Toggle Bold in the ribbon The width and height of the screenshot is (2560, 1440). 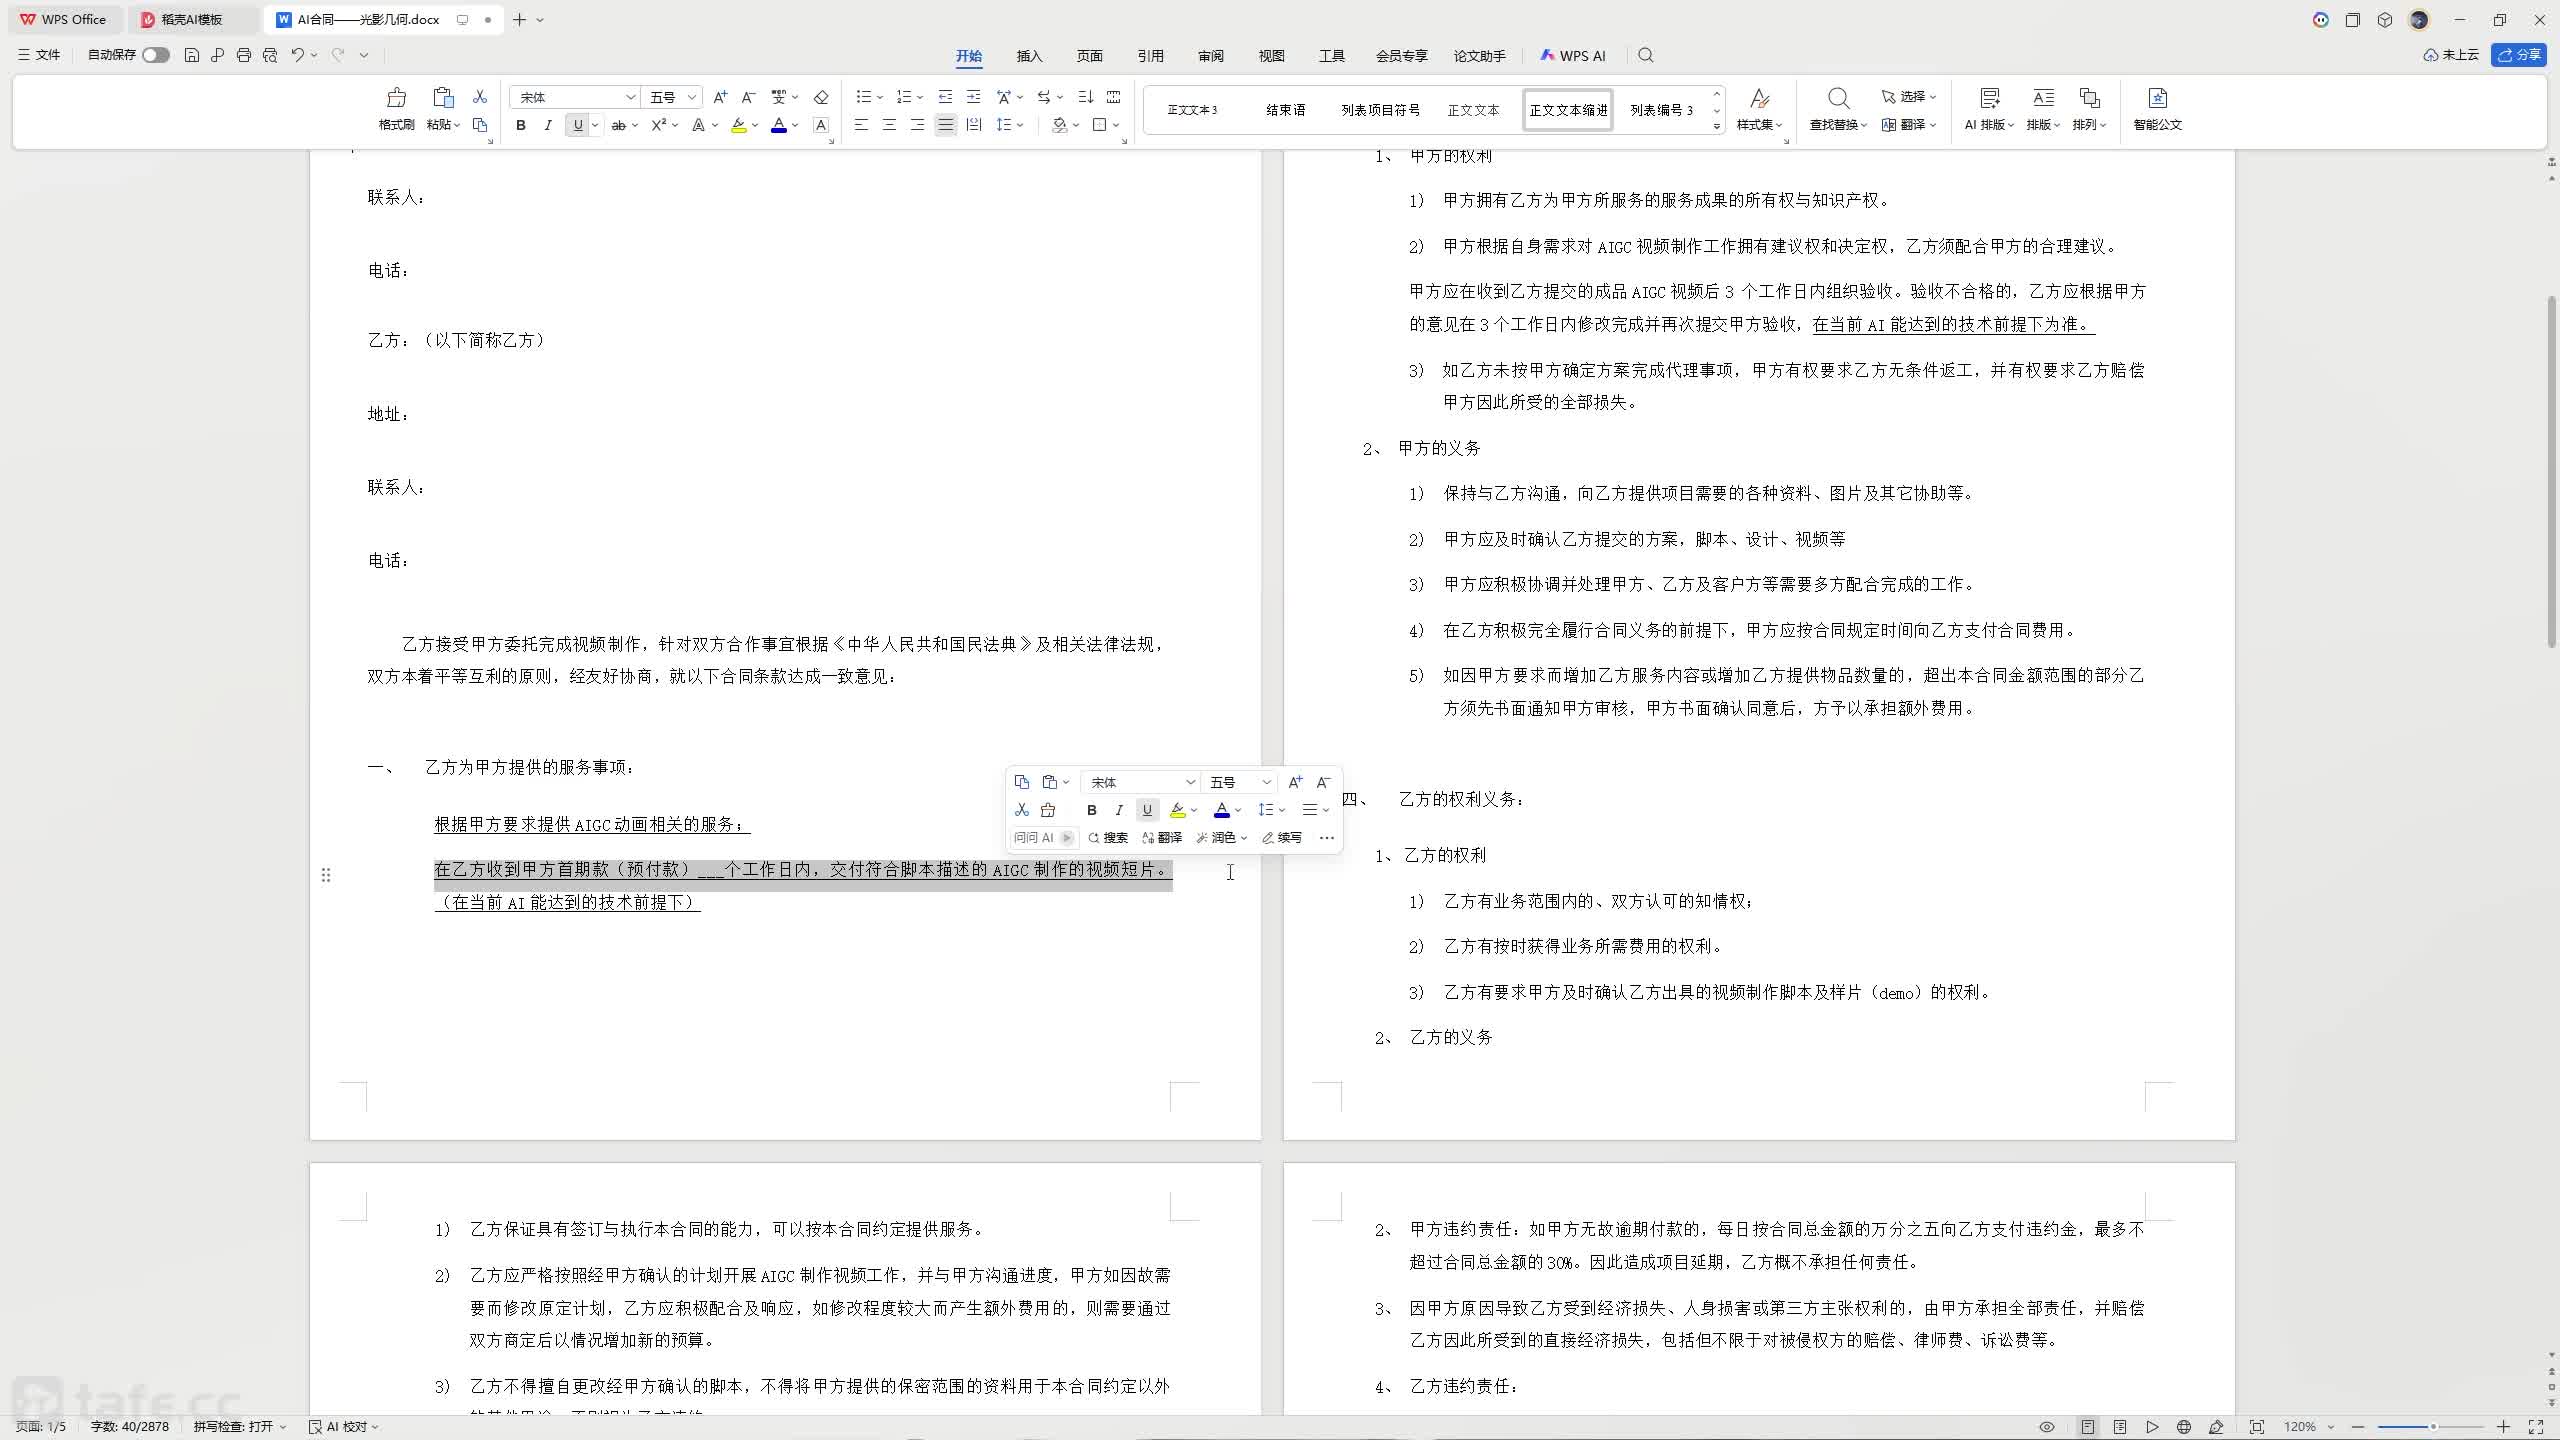(x=521, y=125)
